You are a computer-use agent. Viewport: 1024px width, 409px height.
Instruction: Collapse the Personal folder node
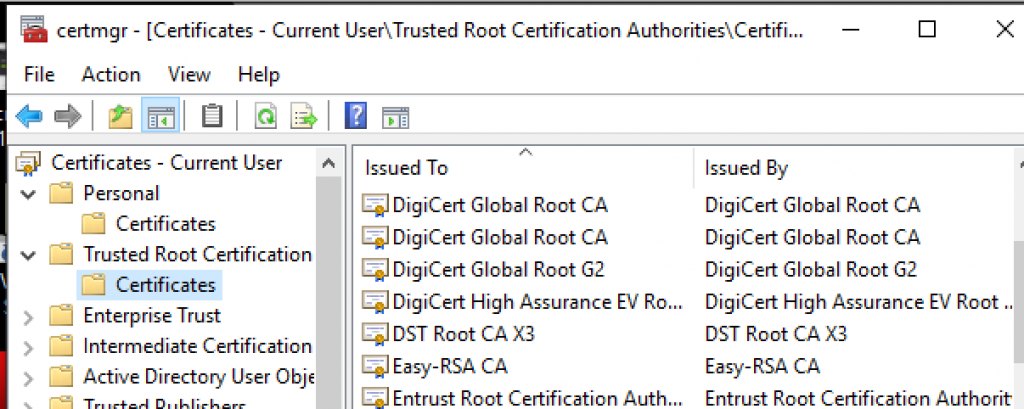point(29,193)
